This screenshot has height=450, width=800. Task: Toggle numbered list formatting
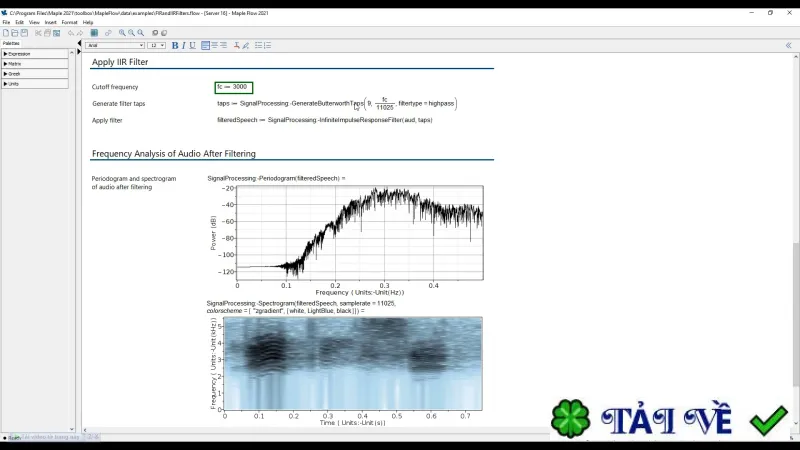coord(267,45)
